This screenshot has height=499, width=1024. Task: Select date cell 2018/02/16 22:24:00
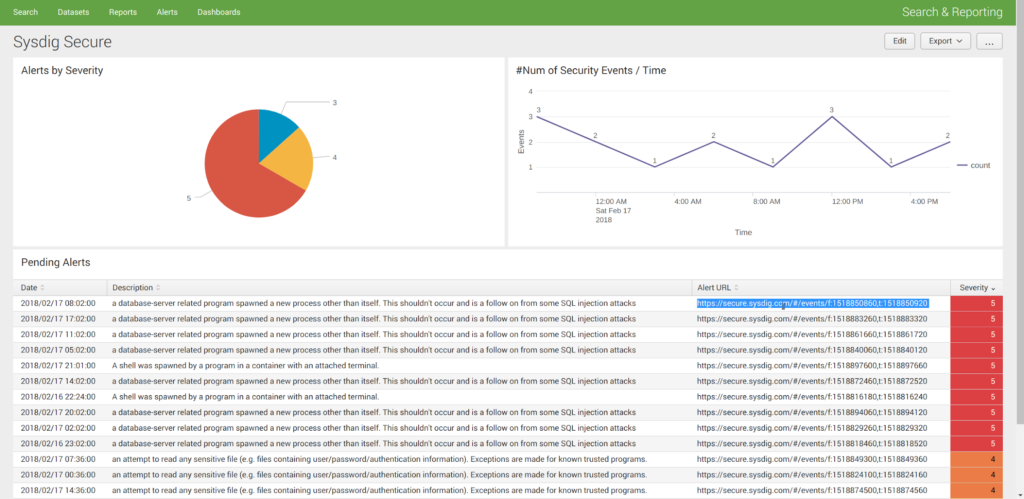[57, 397]
